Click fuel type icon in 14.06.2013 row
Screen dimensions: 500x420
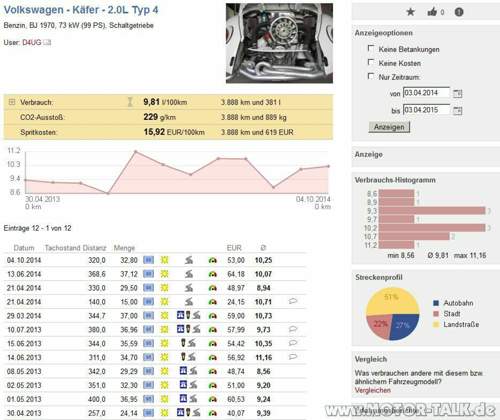[148, 357]
